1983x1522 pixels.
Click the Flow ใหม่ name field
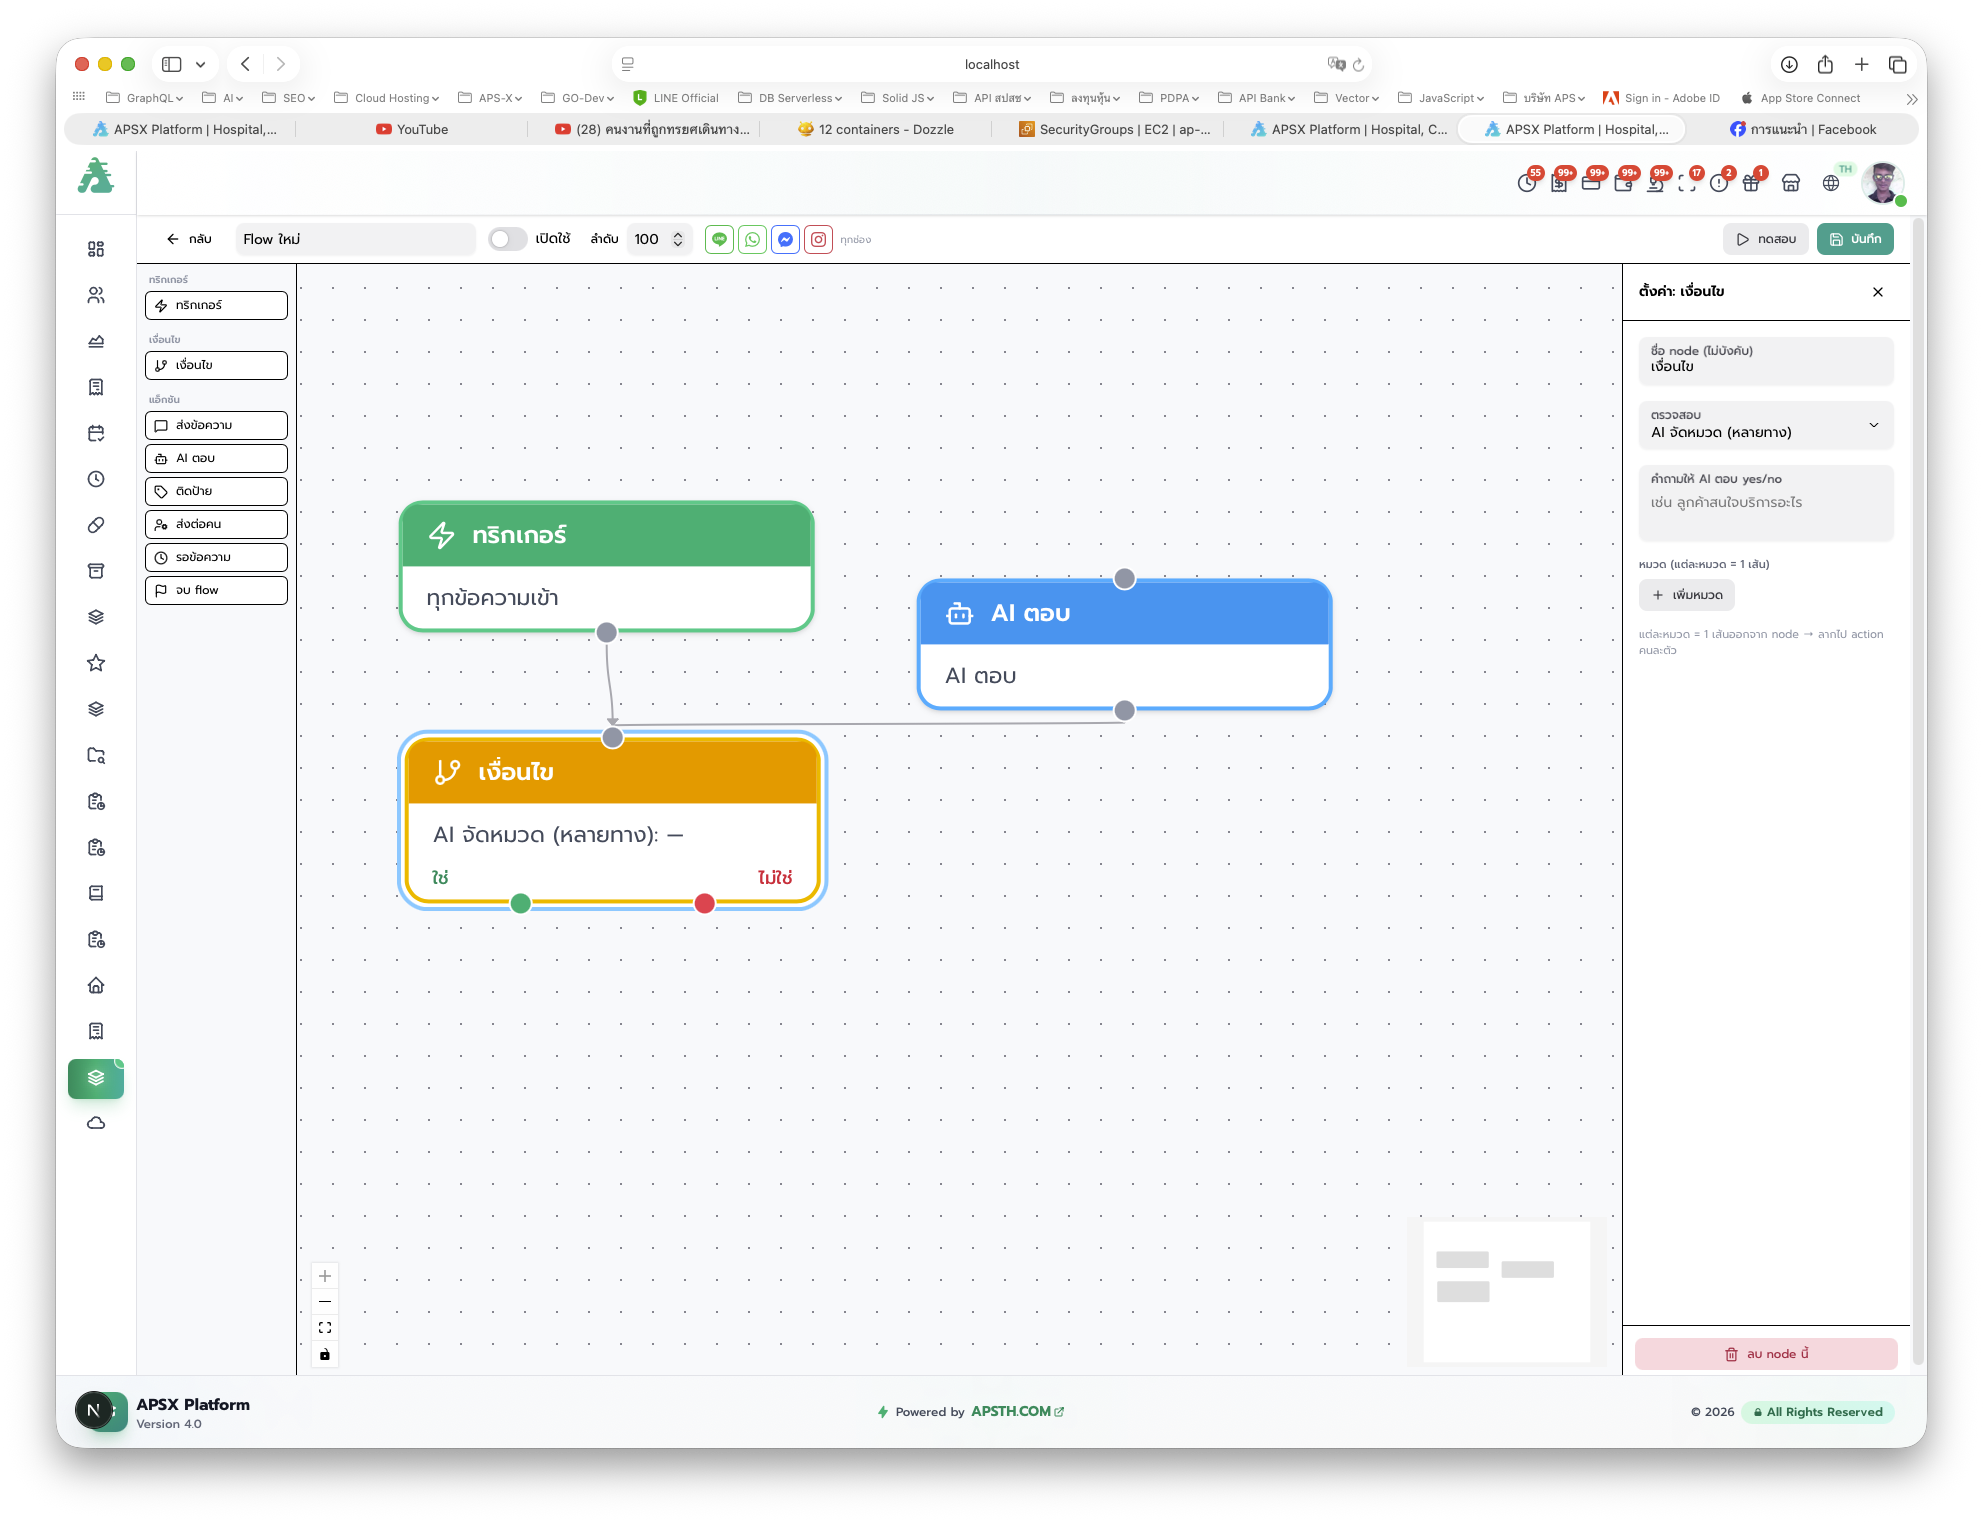point(355,239)
